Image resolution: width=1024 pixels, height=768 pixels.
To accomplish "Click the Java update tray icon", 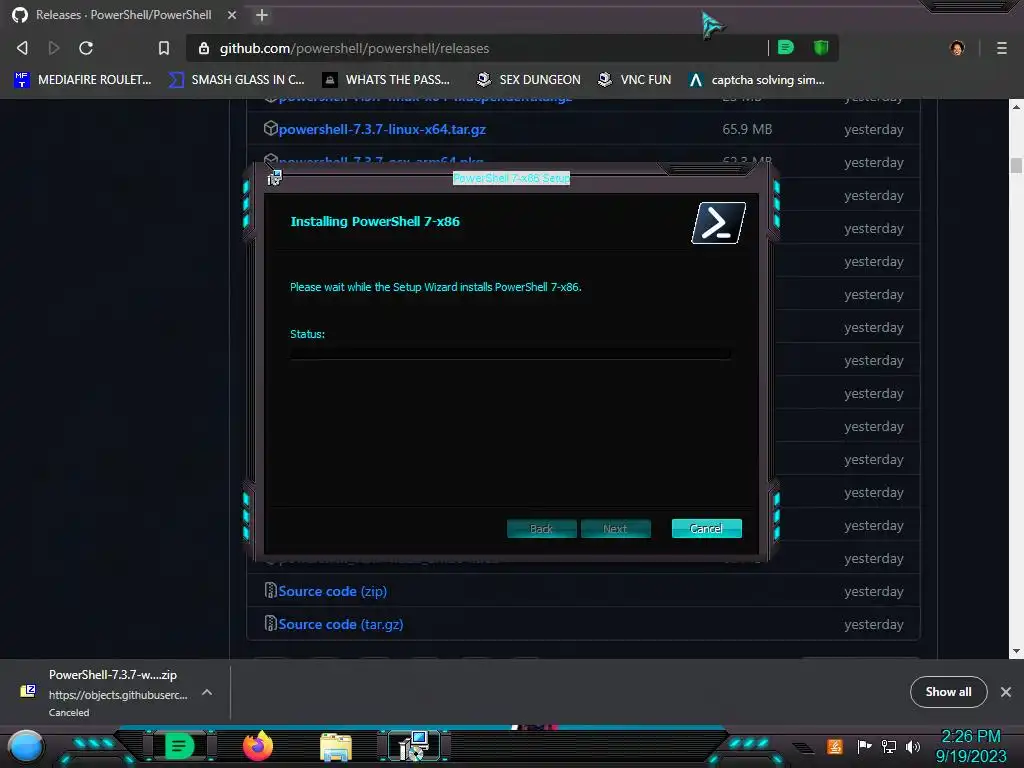I will [835, 746].
